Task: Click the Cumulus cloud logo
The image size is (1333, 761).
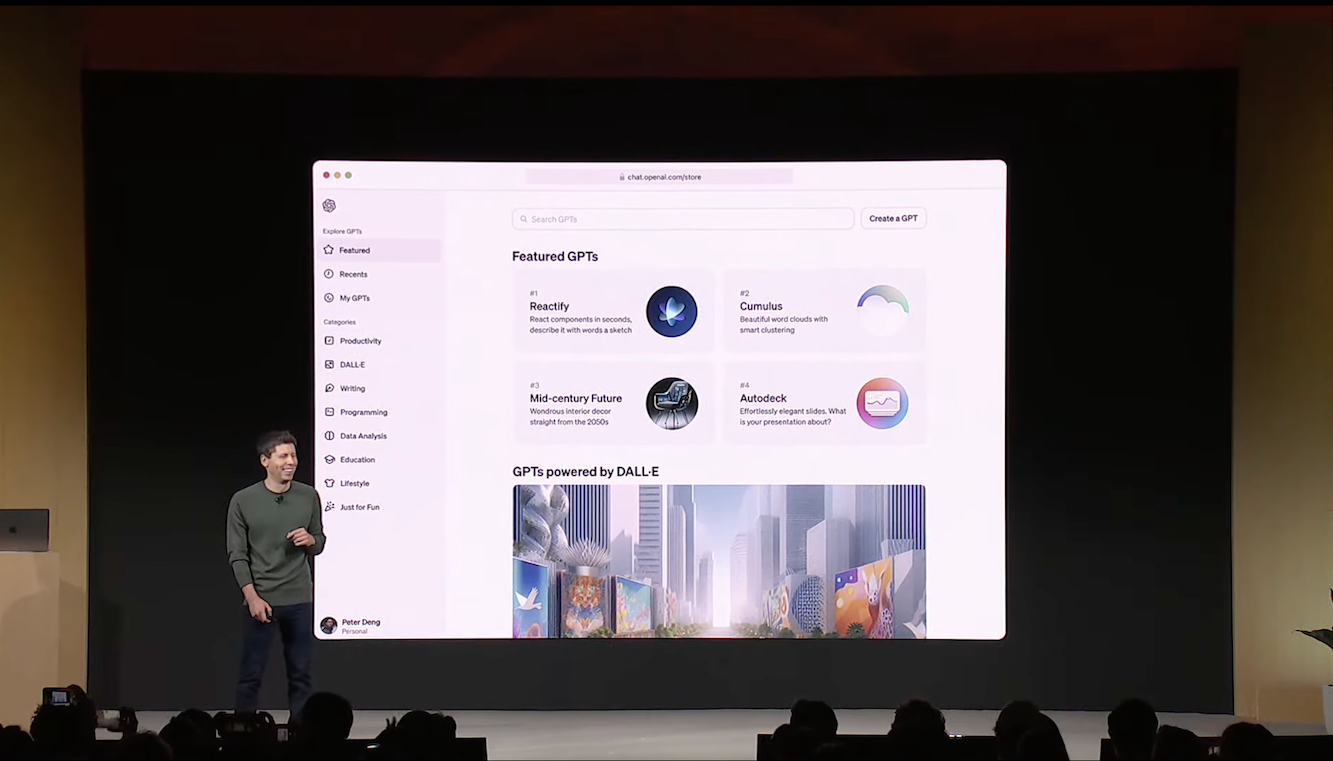Action: point(883,311)
